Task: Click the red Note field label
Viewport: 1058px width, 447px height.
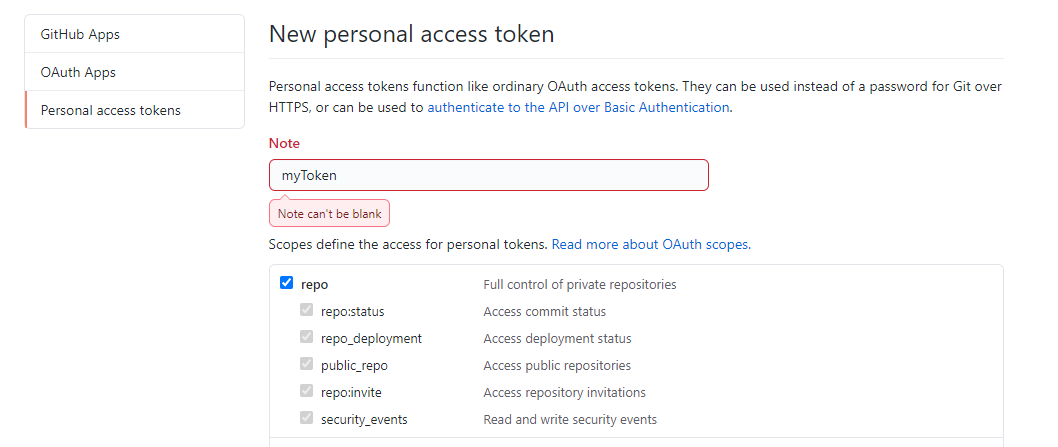Action: pos(284,143)
